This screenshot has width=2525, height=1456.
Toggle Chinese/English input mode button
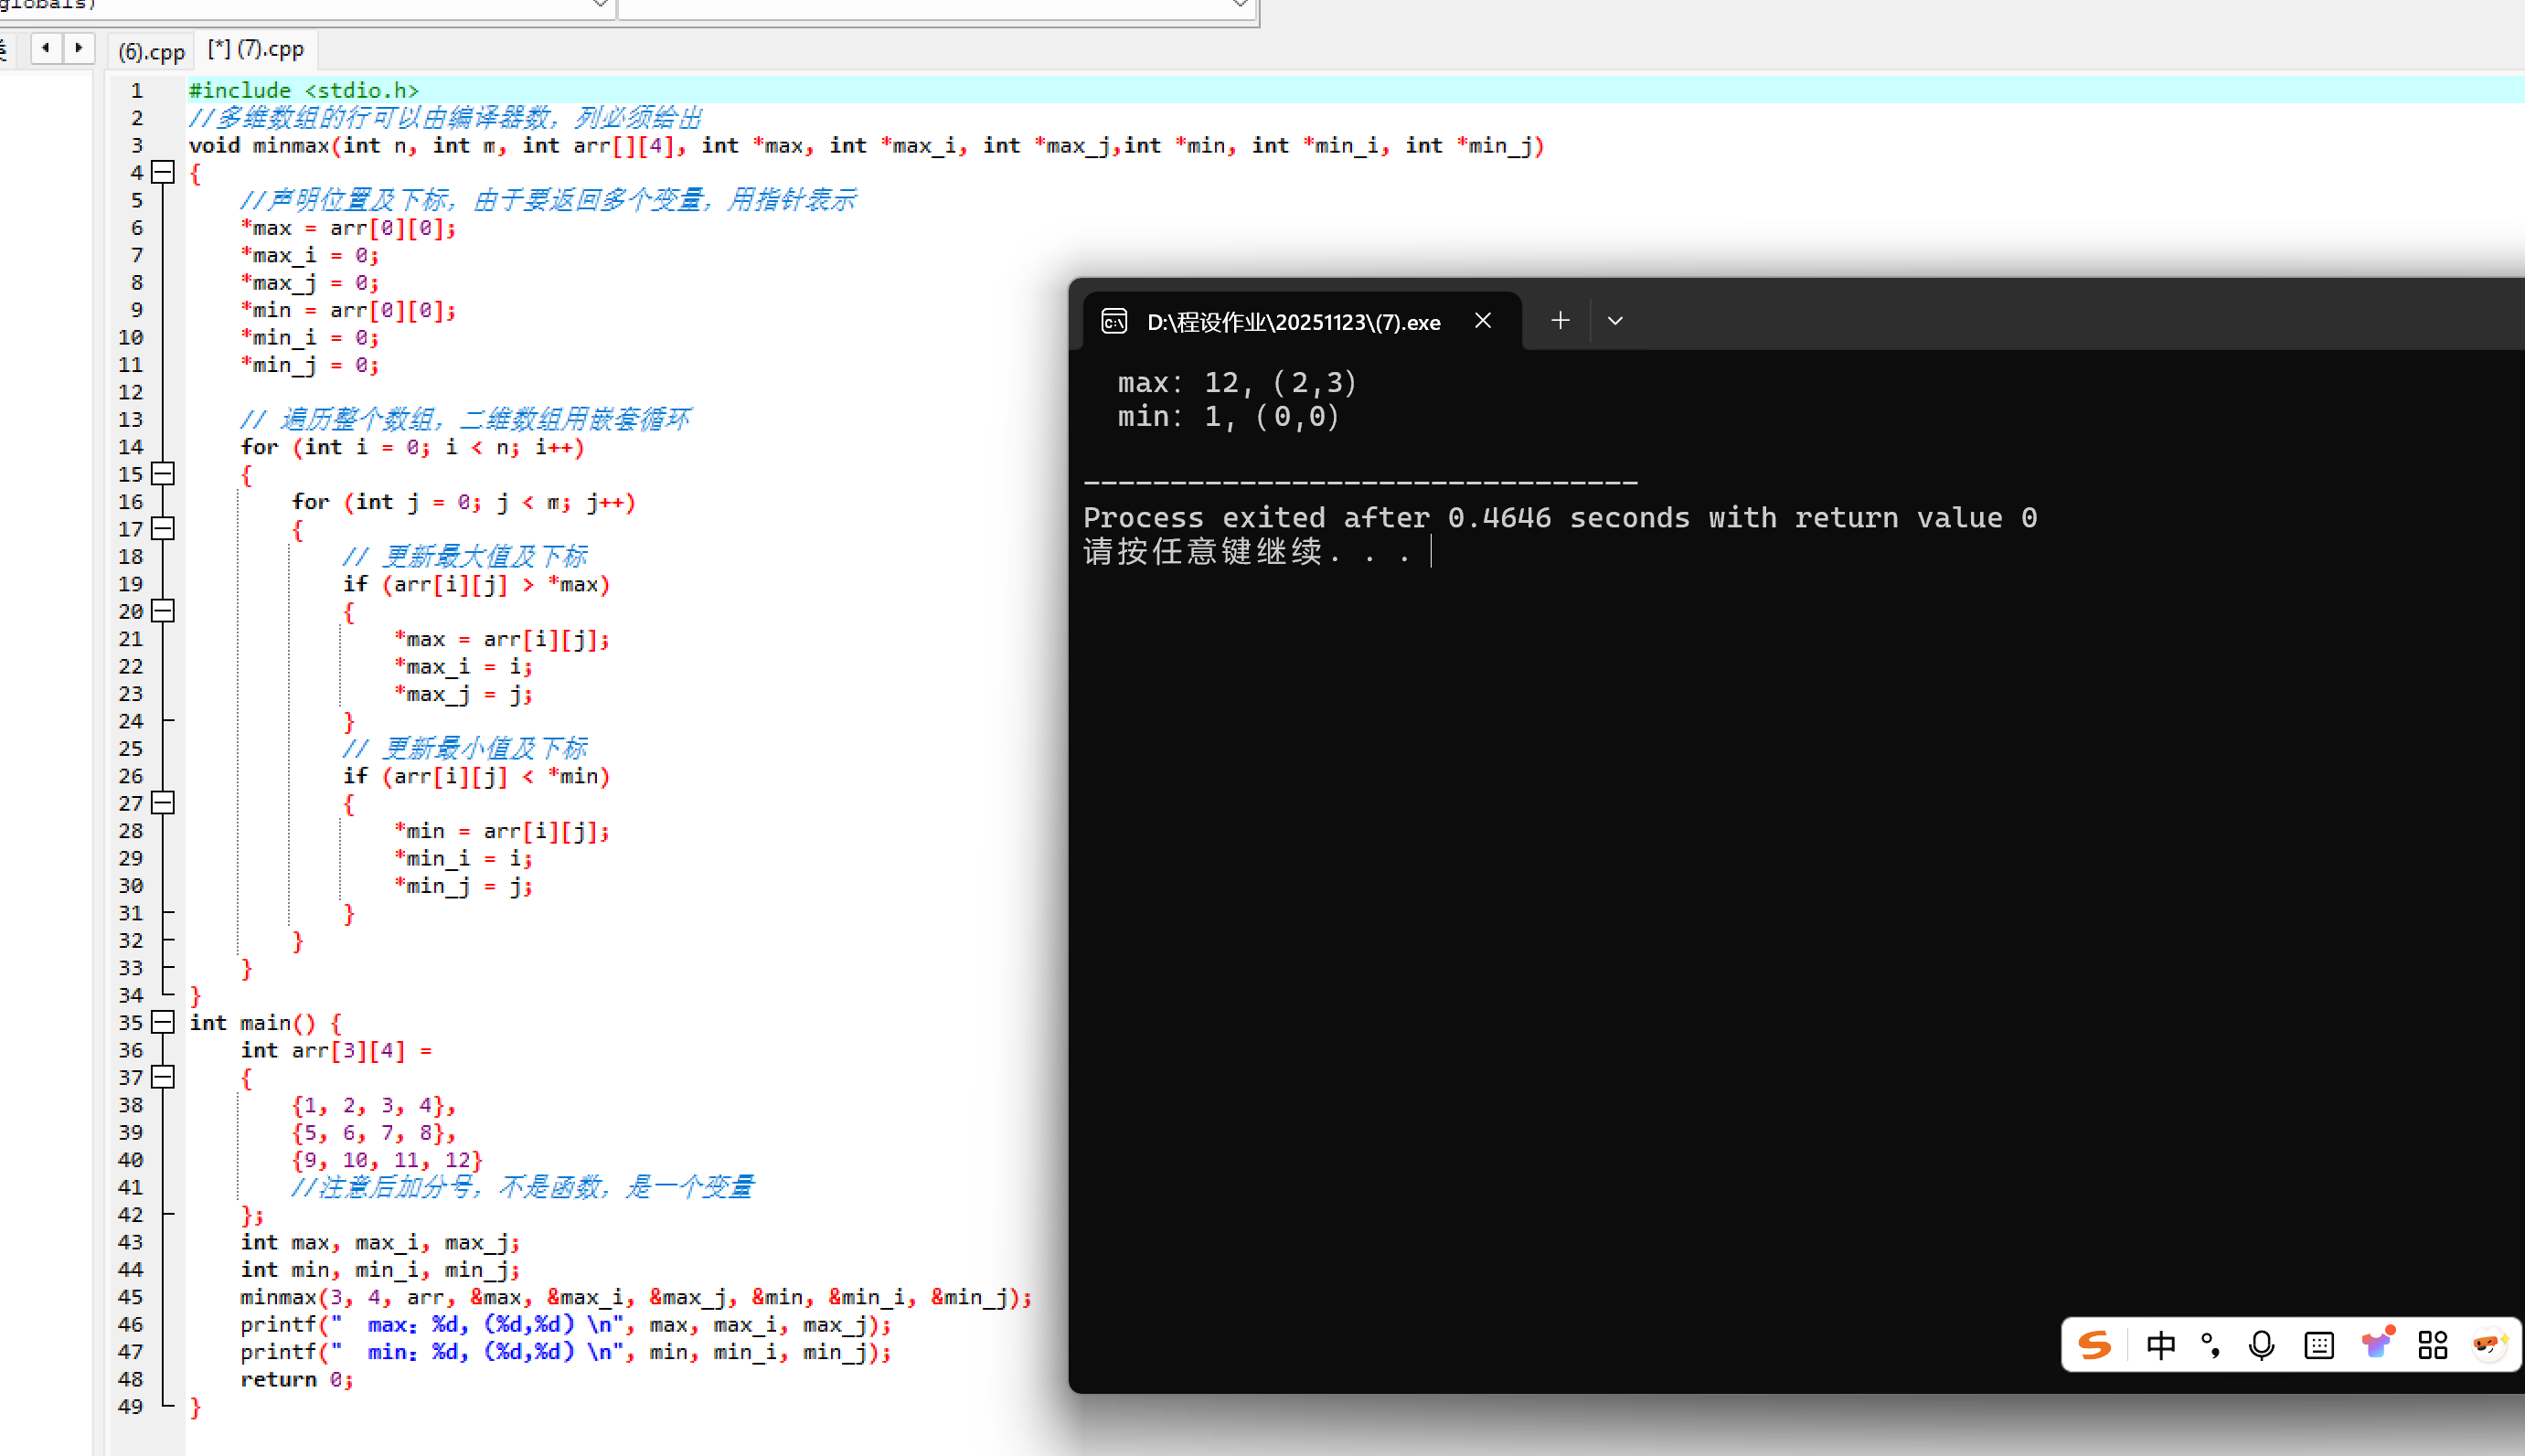click(2160, 1345)
